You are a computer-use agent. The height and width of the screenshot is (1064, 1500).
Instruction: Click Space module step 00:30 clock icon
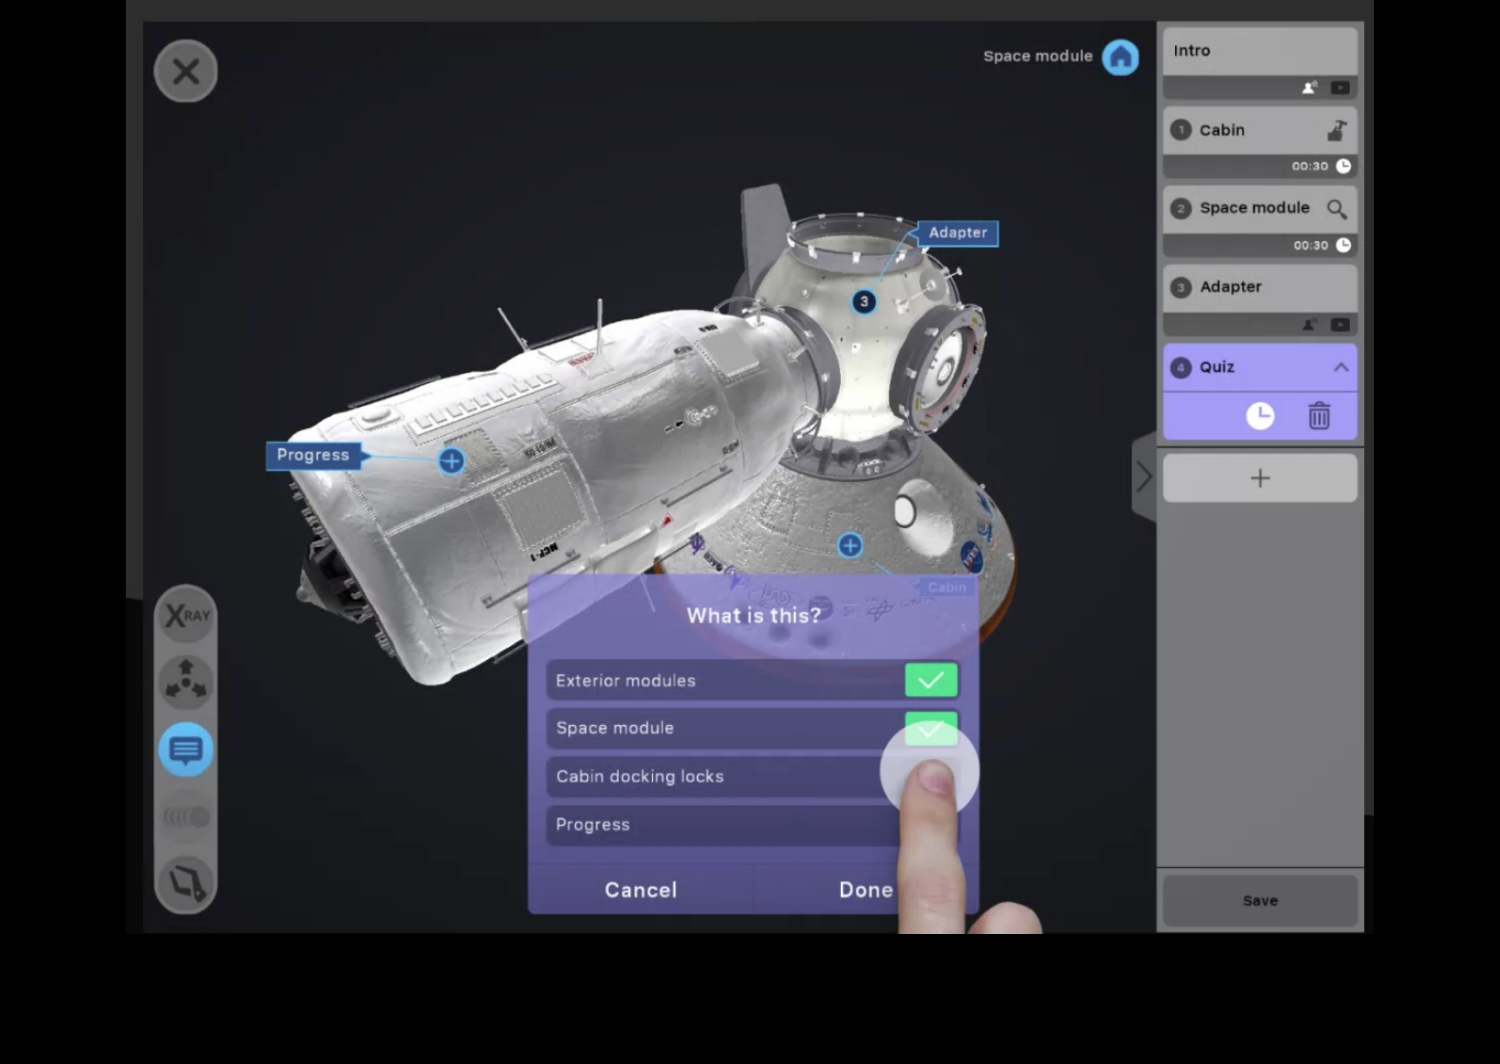point(1344,245)
